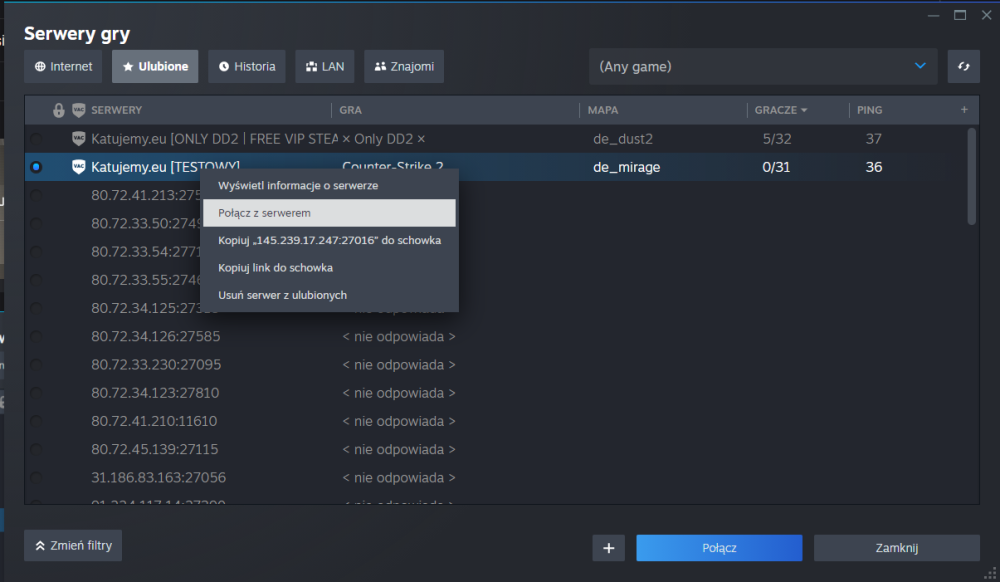Viewport: 1000px width, 582px height.
Task: Sort by the MAPA column header
Action: [x=603, y=110]
